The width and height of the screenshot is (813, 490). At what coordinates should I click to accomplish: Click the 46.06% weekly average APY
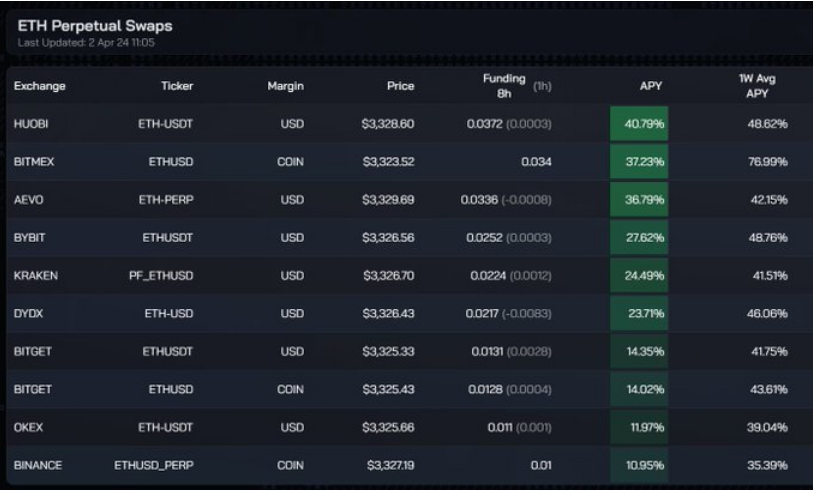click(768, 313)
